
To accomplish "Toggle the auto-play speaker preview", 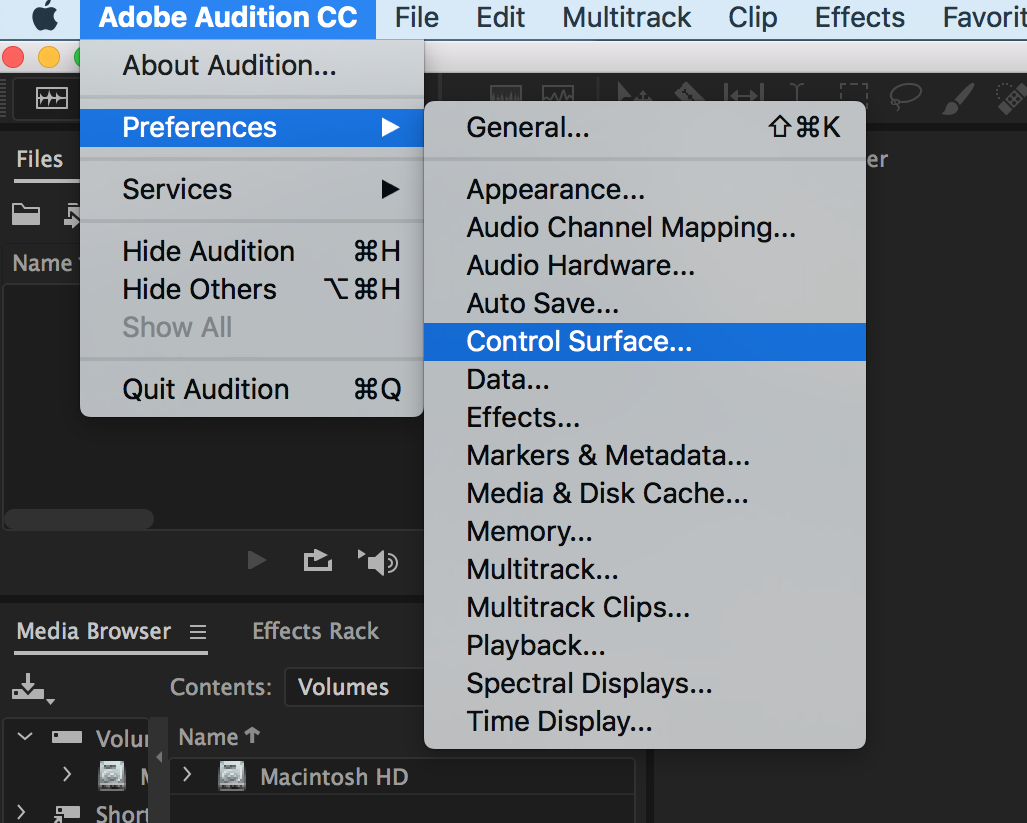I will [378, 561].
